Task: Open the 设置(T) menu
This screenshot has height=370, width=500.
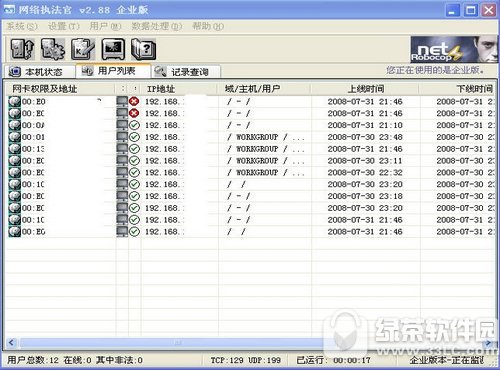Action: [63, 26]
